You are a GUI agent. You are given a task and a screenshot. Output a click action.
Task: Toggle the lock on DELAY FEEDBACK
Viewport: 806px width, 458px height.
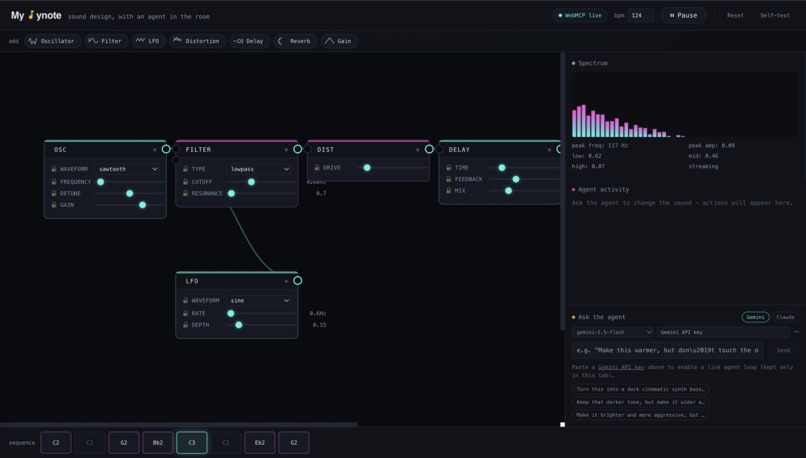click(x=449, y=179)
